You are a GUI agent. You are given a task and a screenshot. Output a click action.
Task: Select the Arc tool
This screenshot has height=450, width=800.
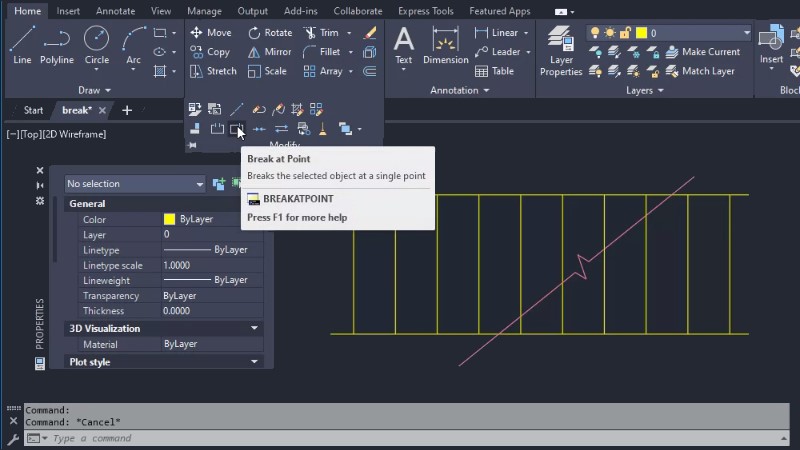tap(133, 45)
